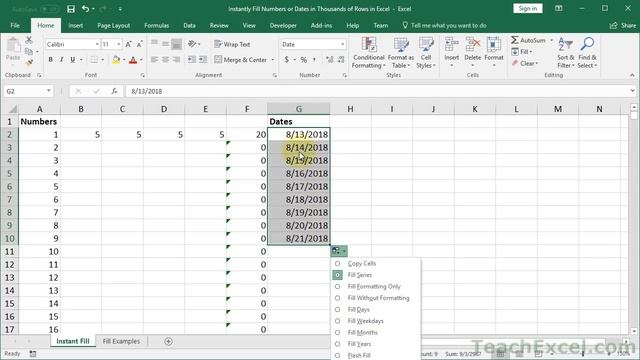Expand the formula bar
The width and height of the screenshot is (640, 360).
point(632,91)
